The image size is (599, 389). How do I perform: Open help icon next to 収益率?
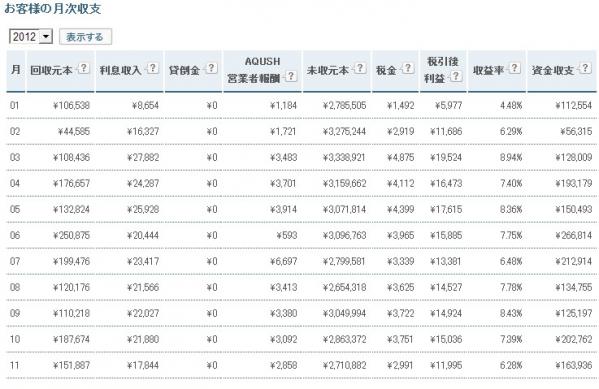click(515, 68)
